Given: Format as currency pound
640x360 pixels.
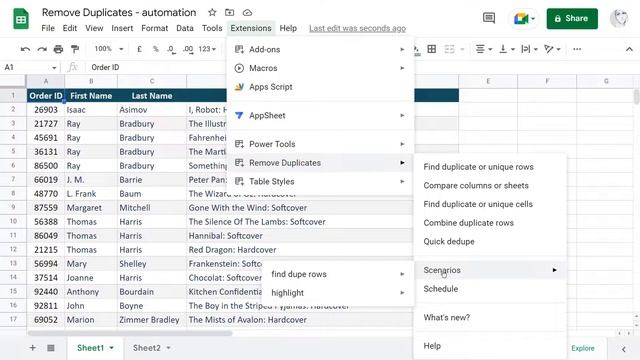Looking at the screenshot, I should coord(139,49).
